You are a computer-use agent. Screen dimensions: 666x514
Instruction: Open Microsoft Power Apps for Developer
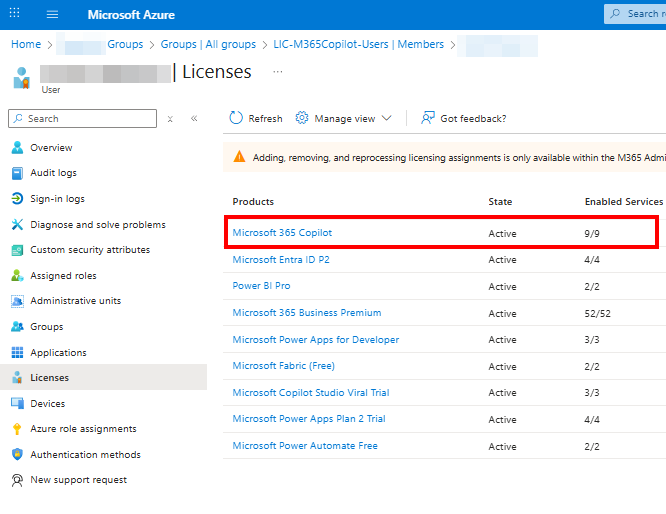(x=316, y=339)
